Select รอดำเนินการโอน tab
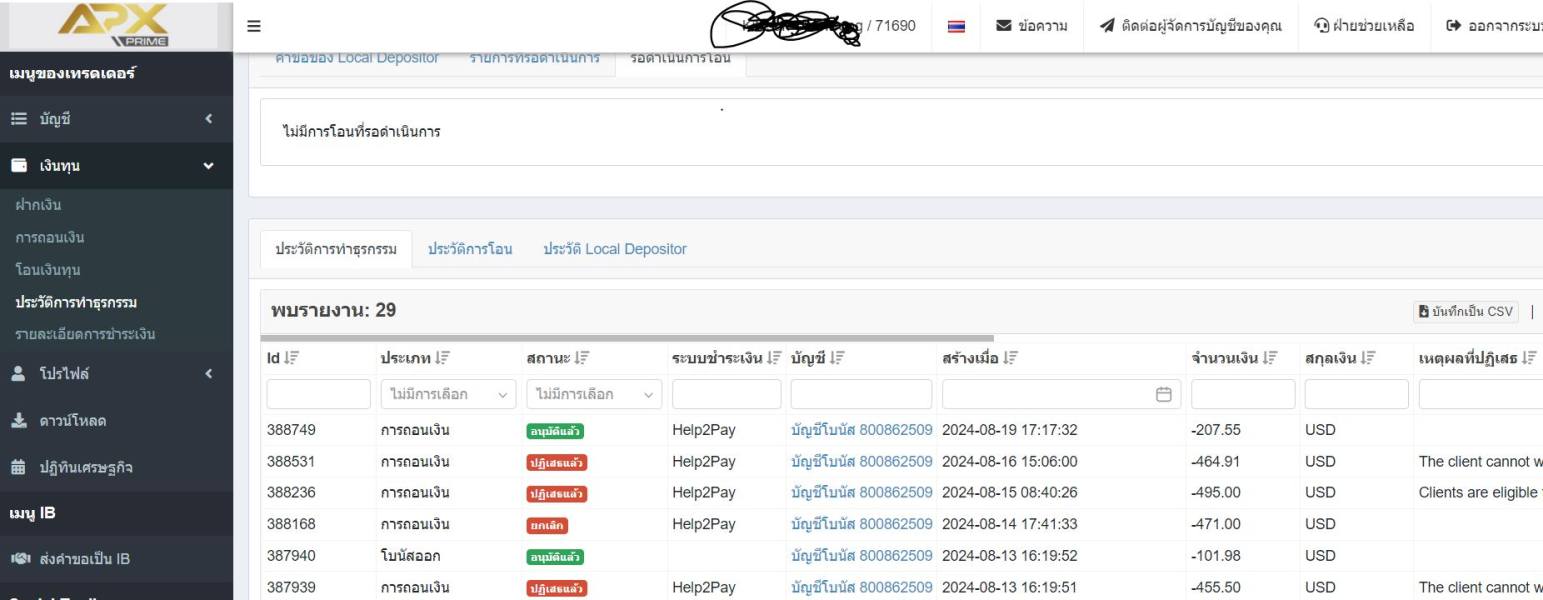 (x=680, y=58)
